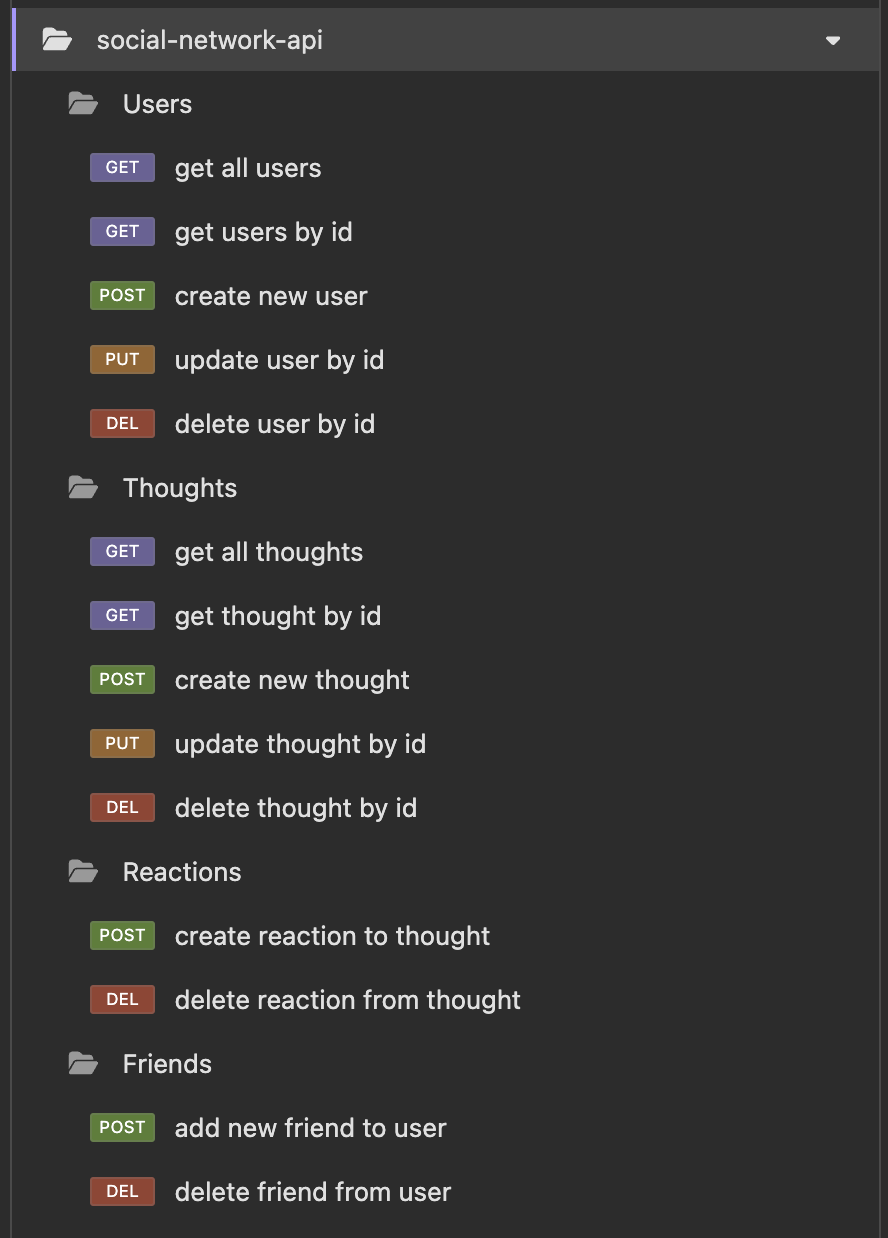Click the Reactions folder icon
This screenshot has width=888, height=1238.
point(83,872)
